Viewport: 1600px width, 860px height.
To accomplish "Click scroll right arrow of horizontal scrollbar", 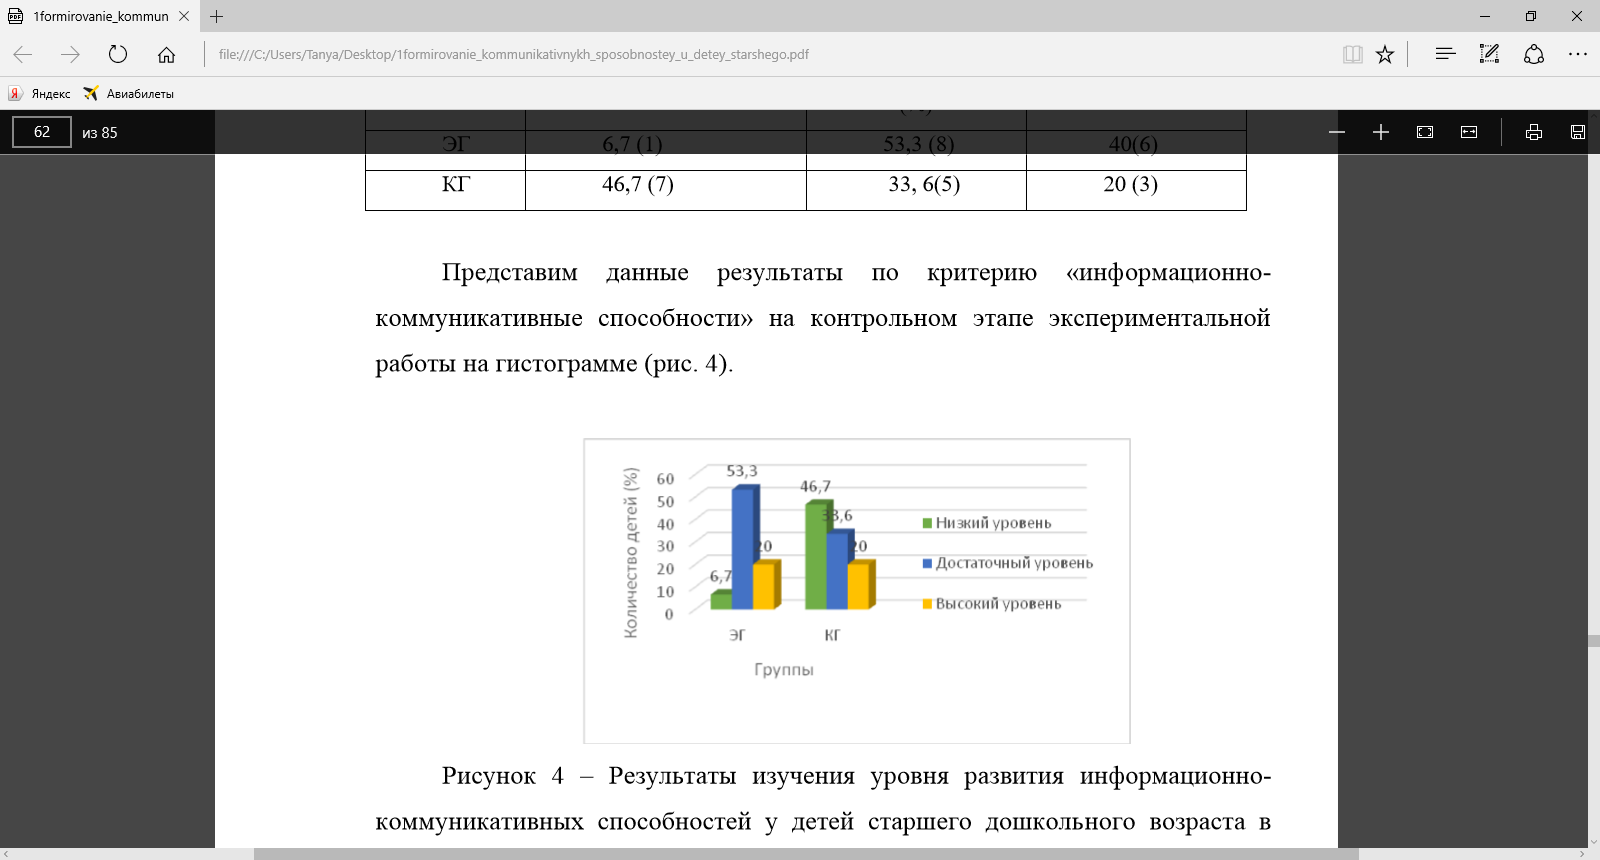I will pyautogui.click(x=1581, y=854).
